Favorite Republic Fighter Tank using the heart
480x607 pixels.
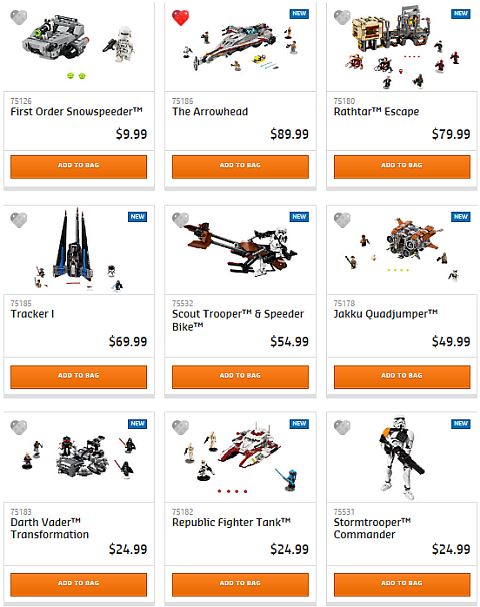[180, 427]
